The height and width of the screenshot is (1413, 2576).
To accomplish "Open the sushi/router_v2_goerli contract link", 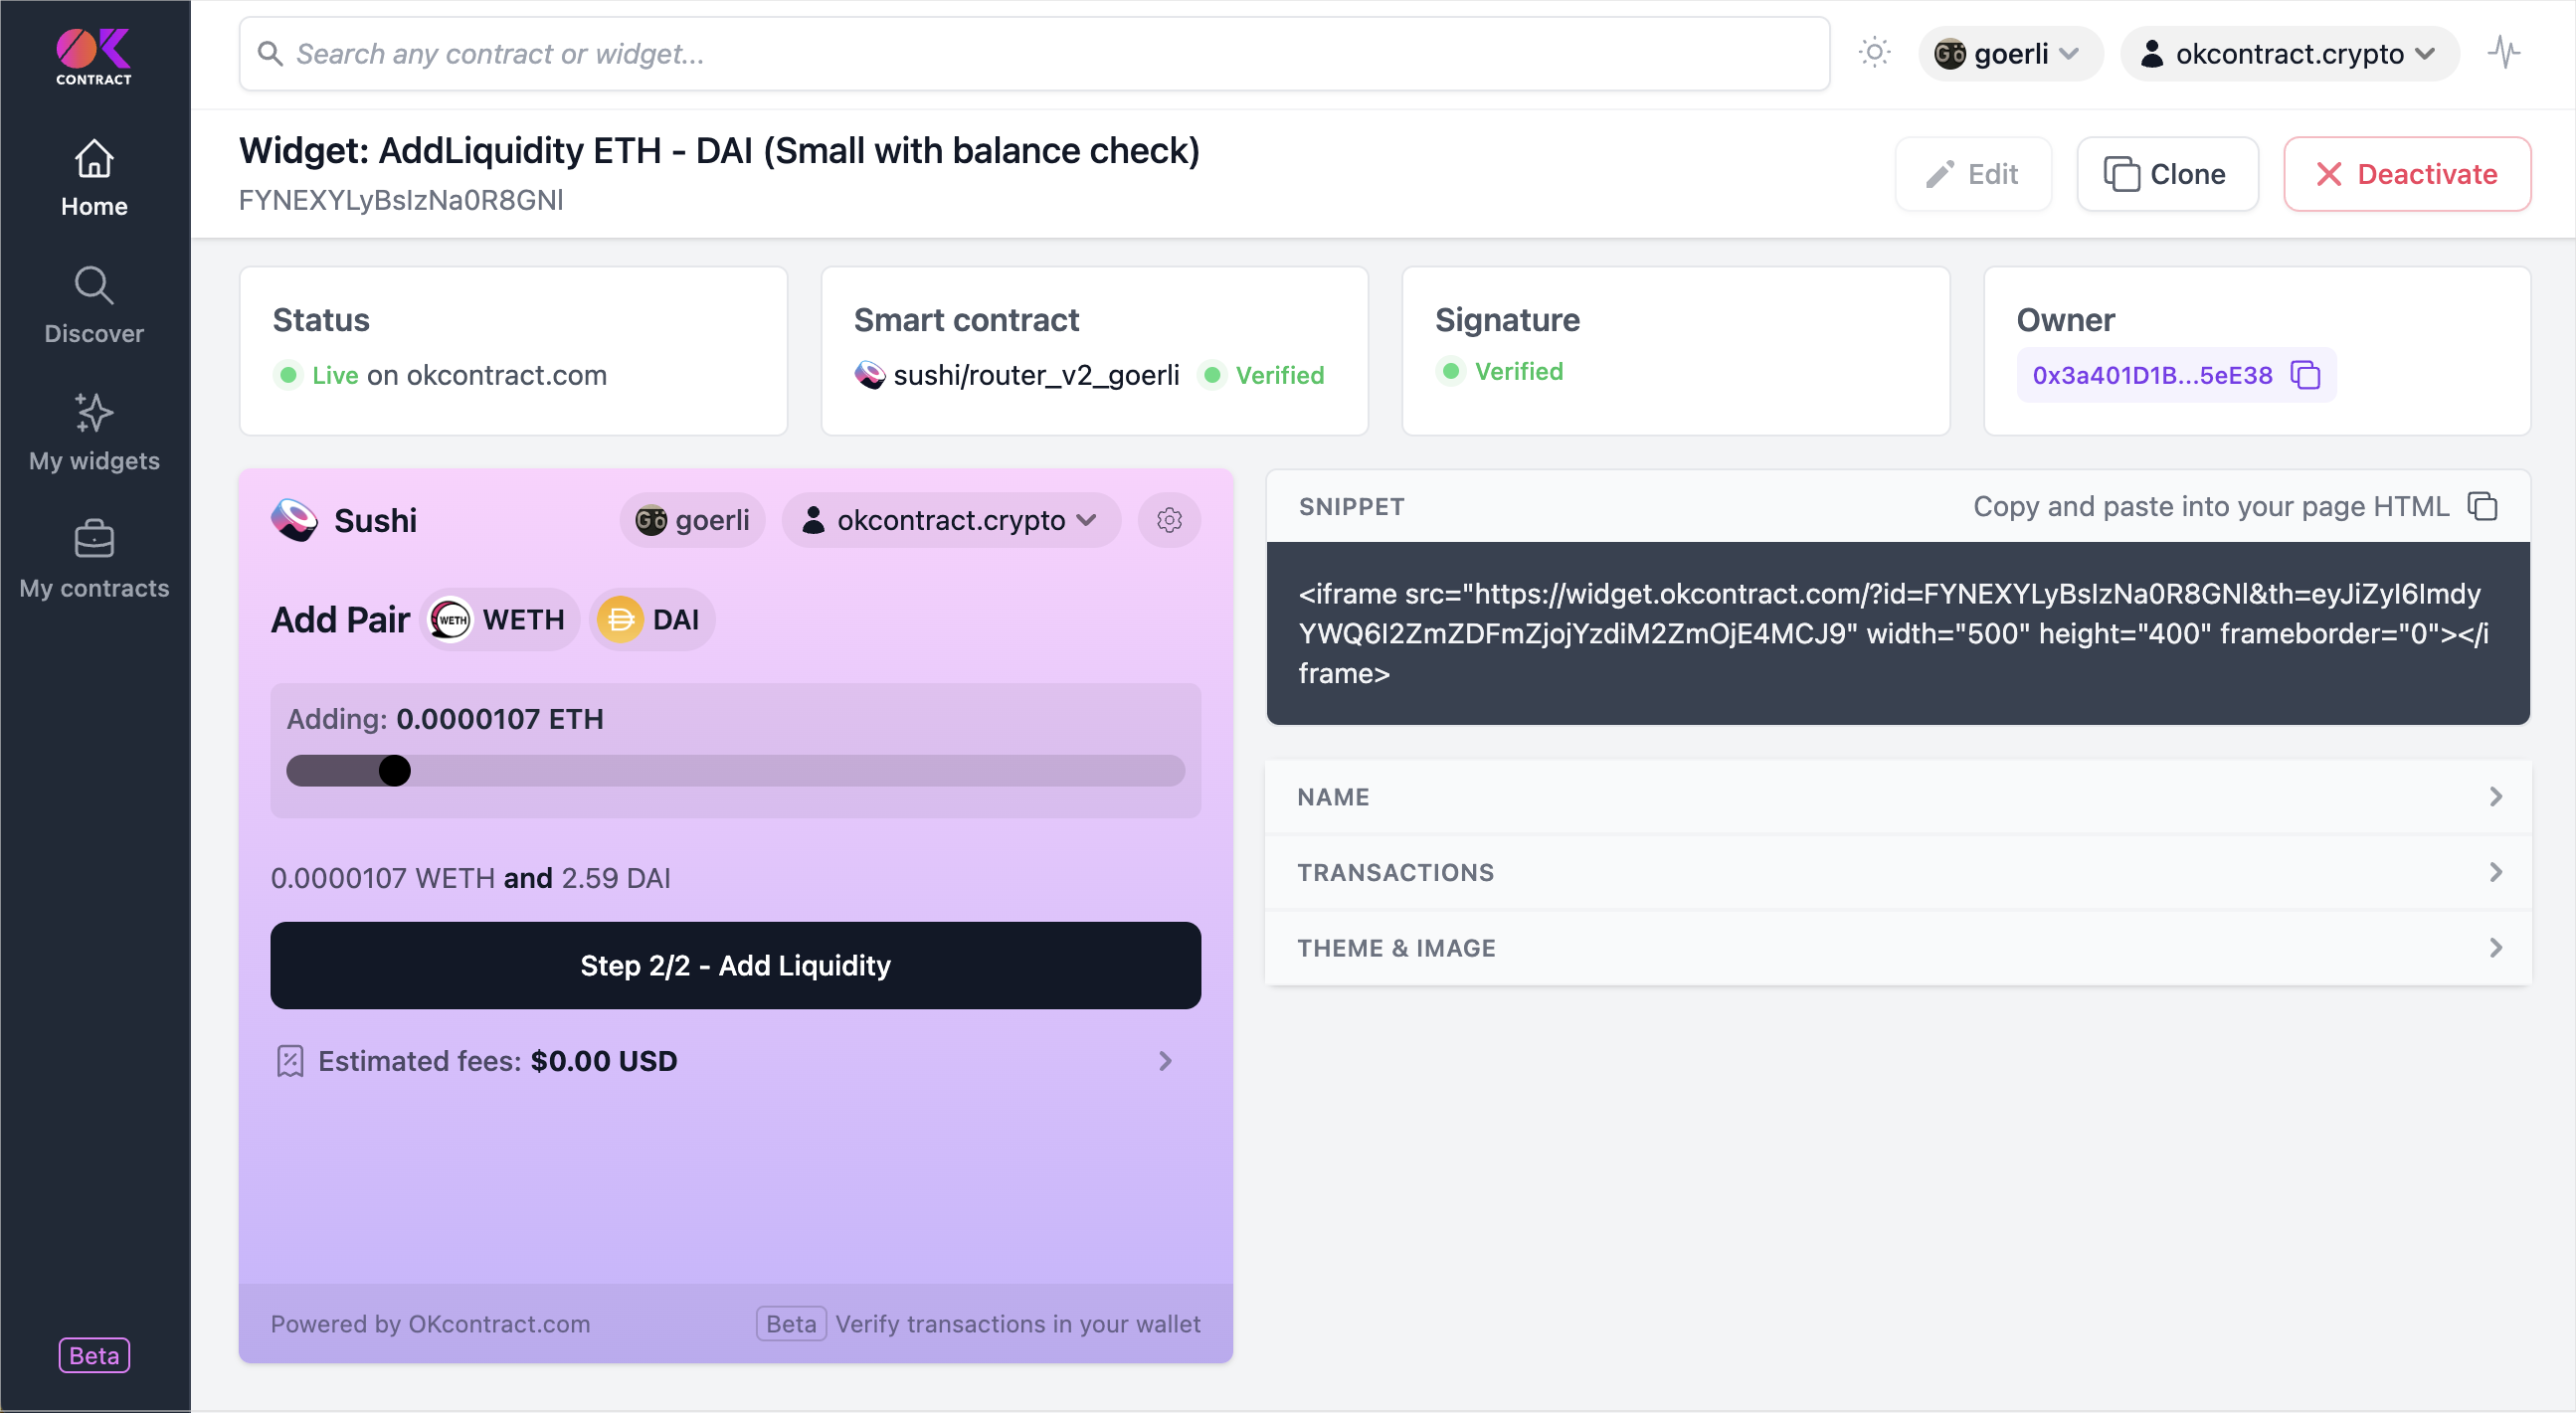I will coord(1036,375).
